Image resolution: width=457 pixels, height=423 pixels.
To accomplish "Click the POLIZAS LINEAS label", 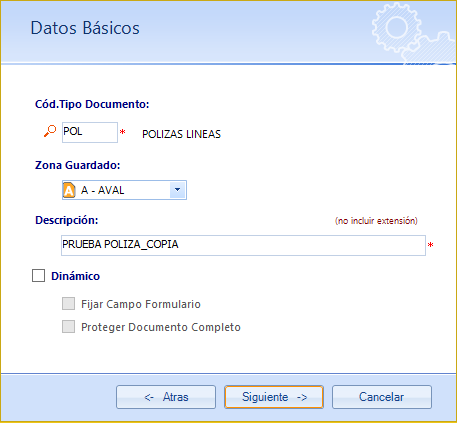I will click(182, 134).
